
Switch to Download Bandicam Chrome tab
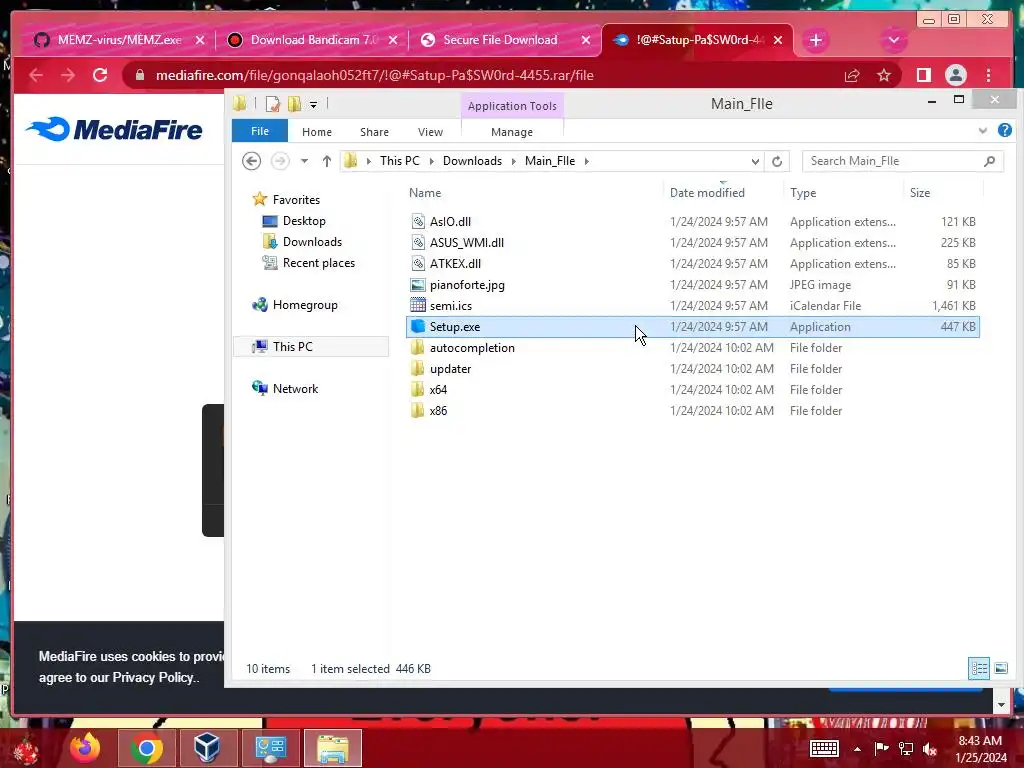(313, 40)
